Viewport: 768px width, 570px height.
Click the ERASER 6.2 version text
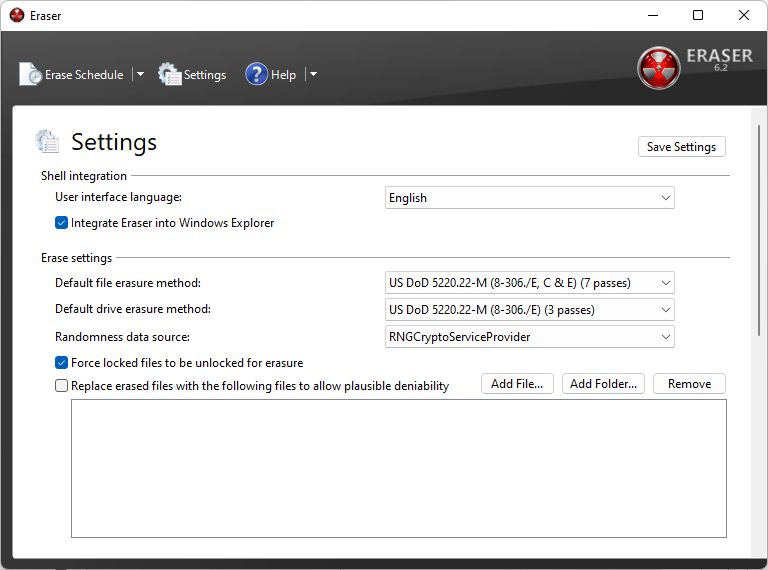(x=720, y=59)
